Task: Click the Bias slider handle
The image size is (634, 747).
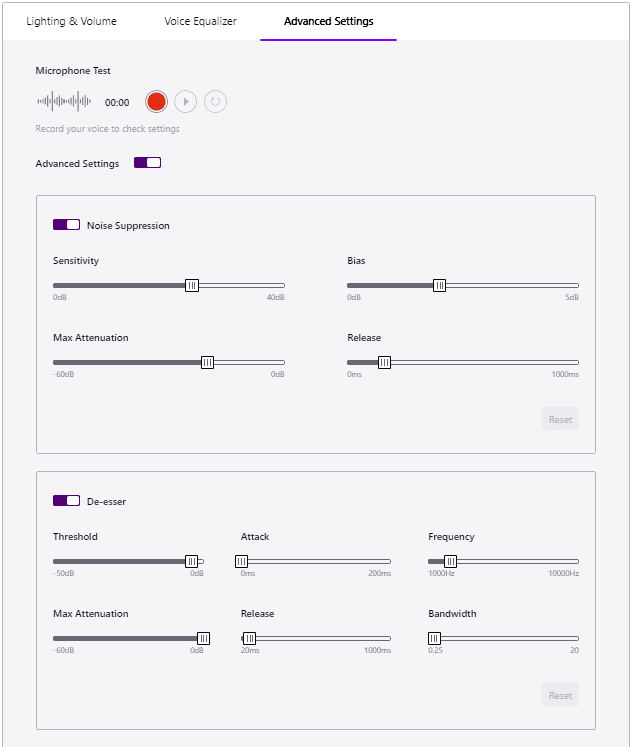Action: (x=439, y=285)
